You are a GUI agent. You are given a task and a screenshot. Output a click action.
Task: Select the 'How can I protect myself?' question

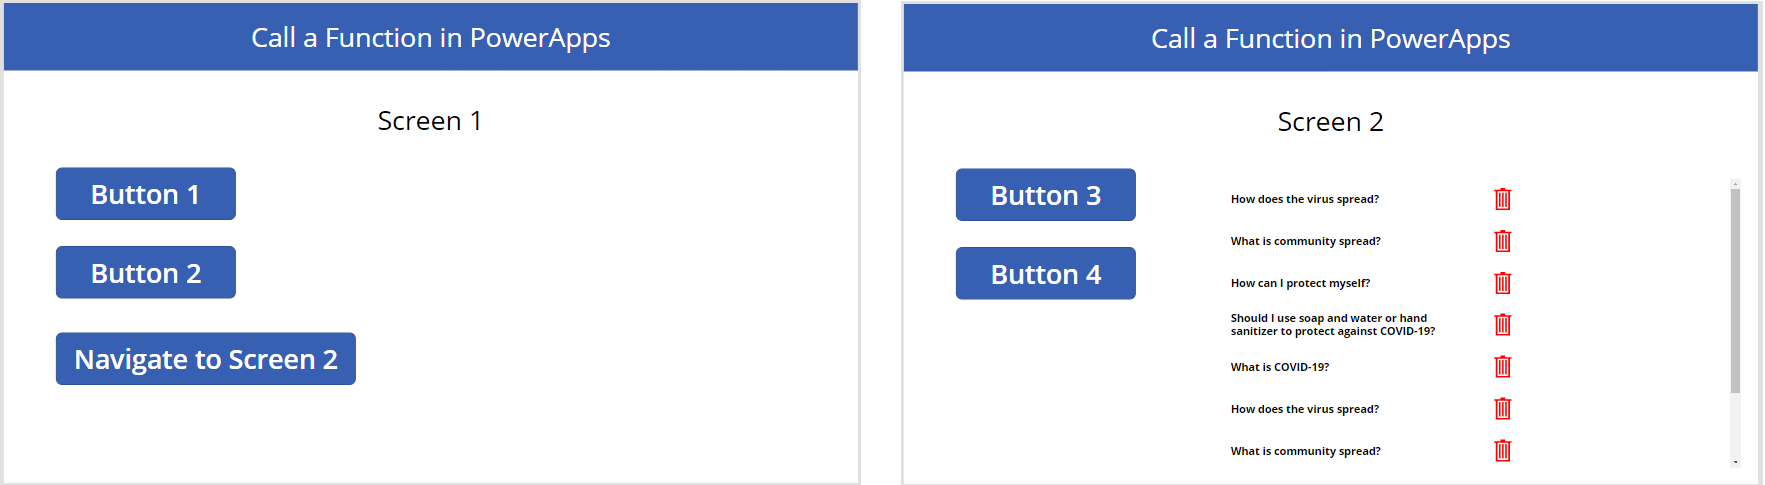click(1300, 283)
